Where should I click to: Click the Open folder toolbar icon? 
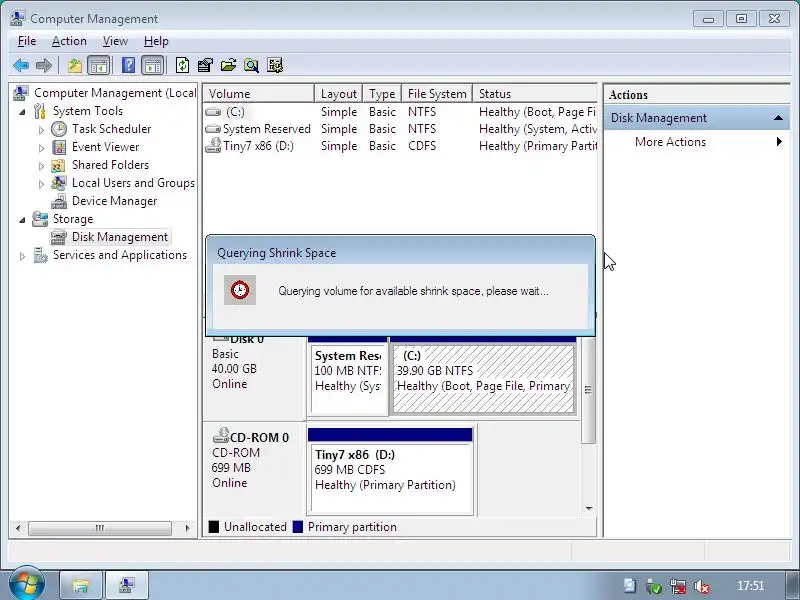tap(228, 65)
